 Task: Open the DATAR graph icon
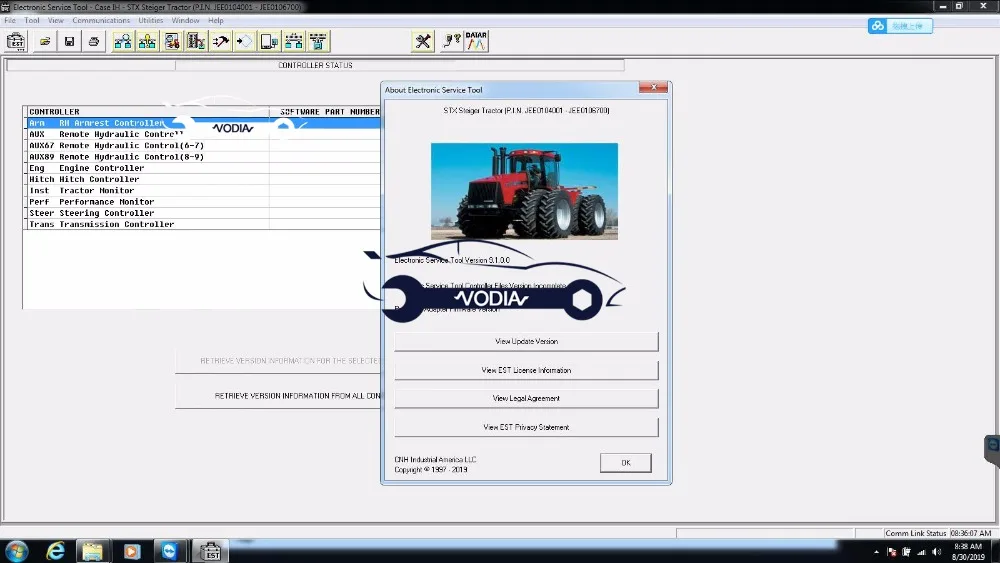coord(476,41)
